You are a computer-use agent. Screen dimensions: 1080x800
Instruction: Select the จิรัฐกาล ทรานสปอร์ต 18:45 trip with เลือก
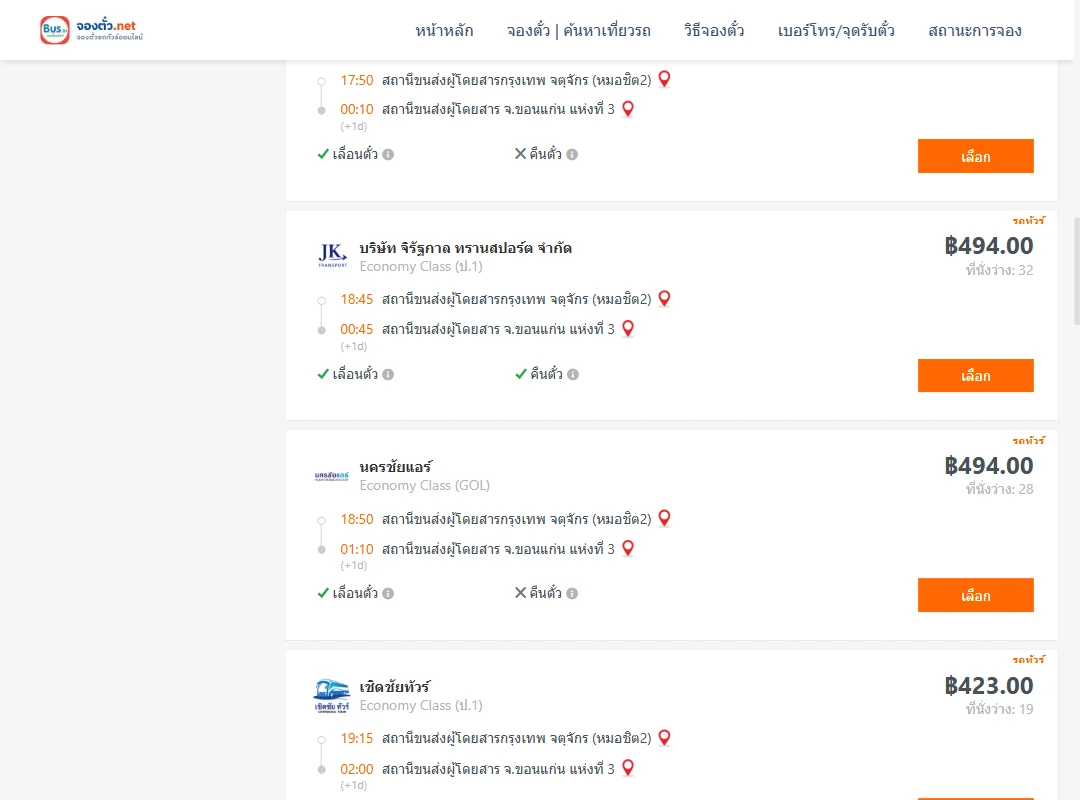[975, 376]
